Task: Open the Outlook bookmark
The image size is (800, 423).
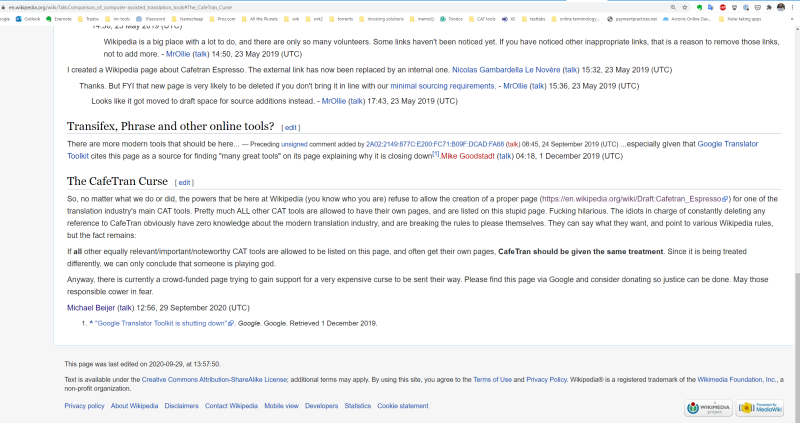Action: (x=28, y=19)
